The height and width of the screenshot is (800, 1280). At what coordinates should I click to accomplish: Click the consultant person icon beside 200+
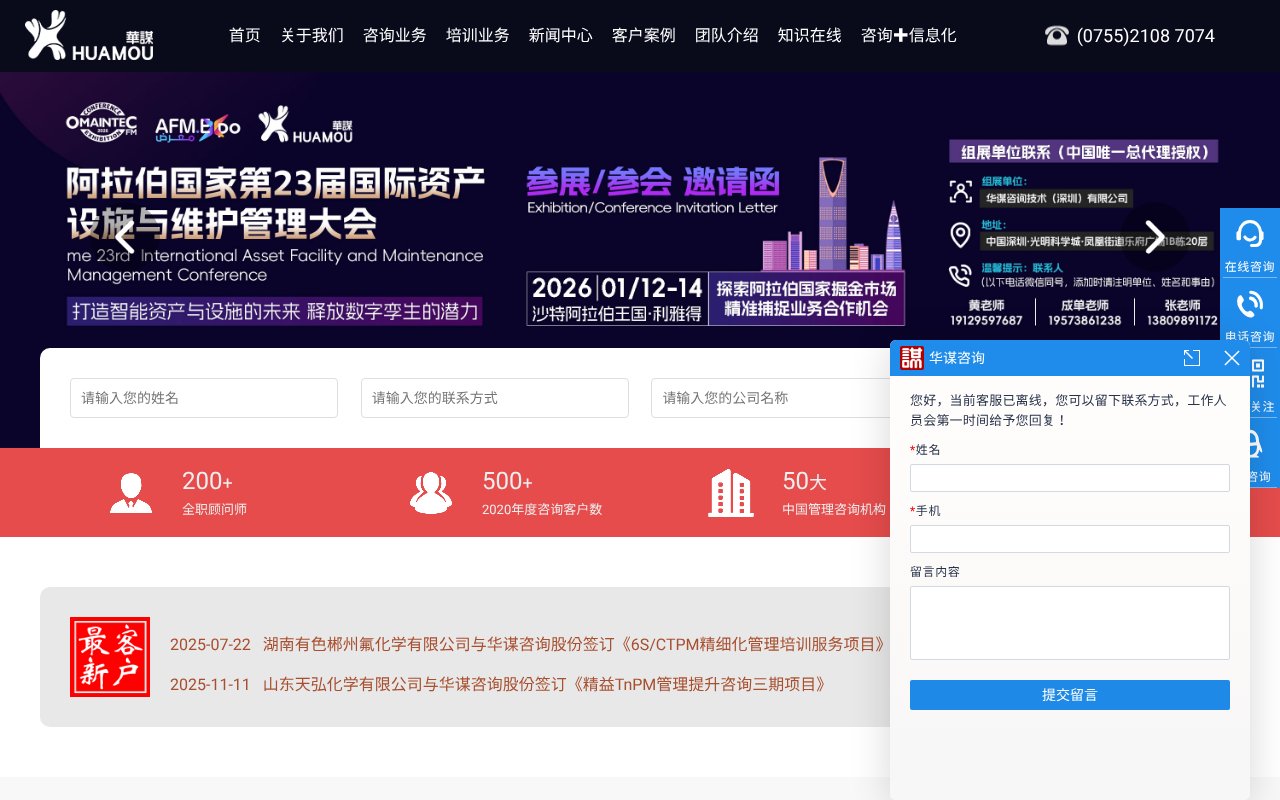[x=131, y=492]
